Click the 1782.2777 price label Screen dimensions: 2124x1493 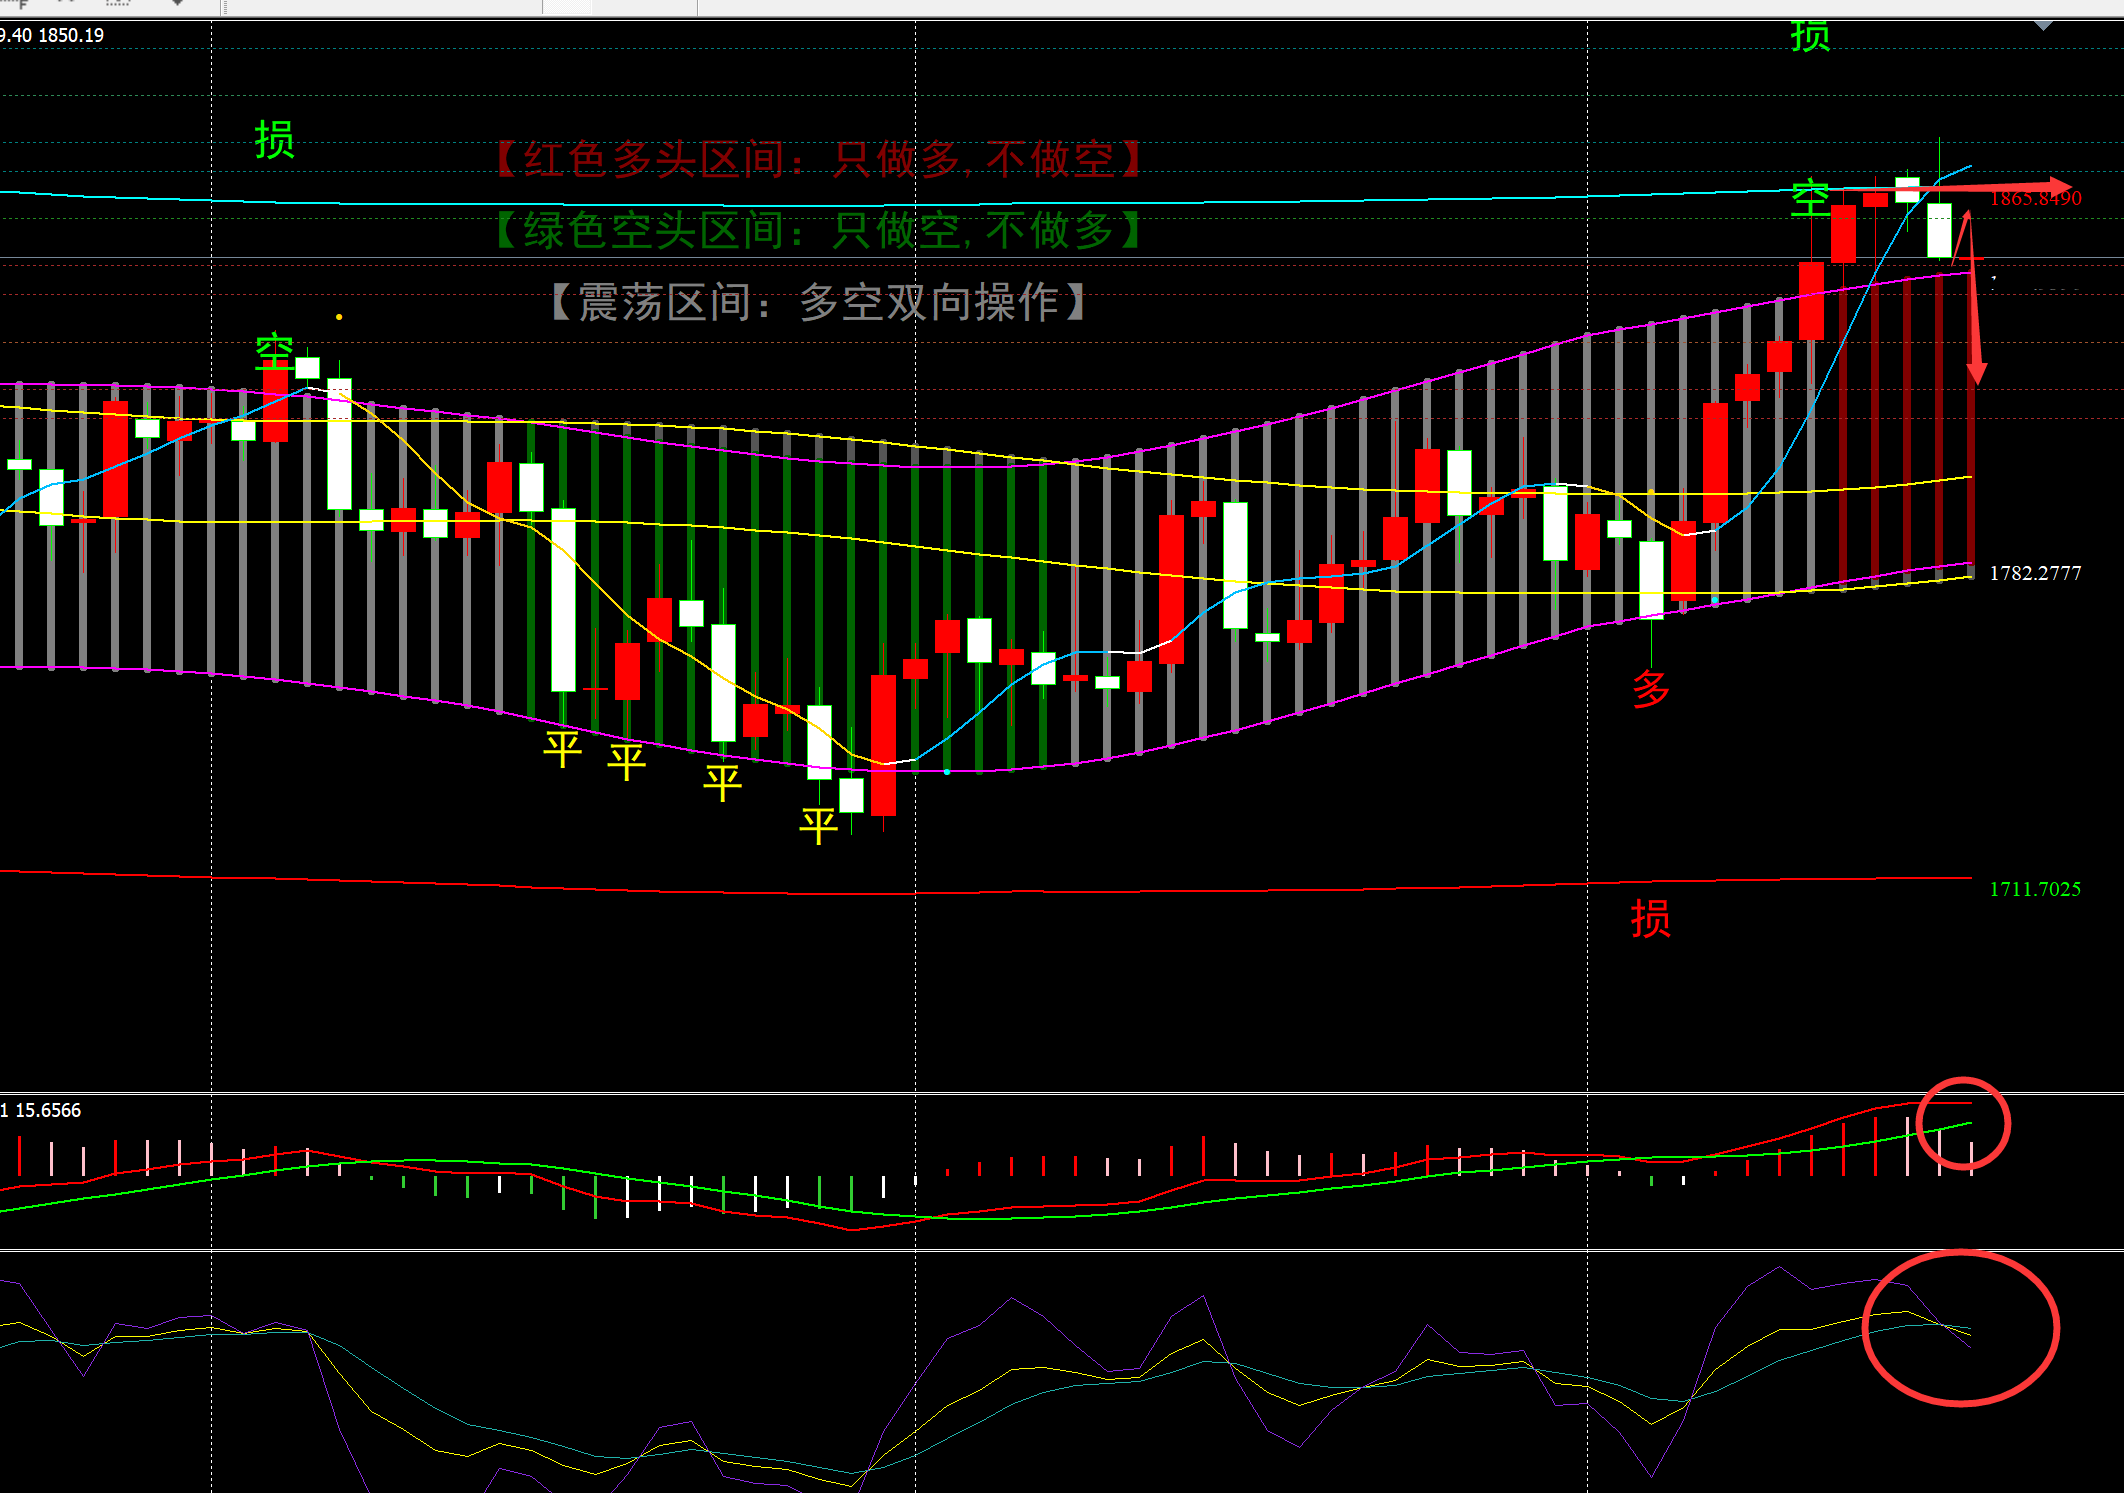[x=2034, y=573]
